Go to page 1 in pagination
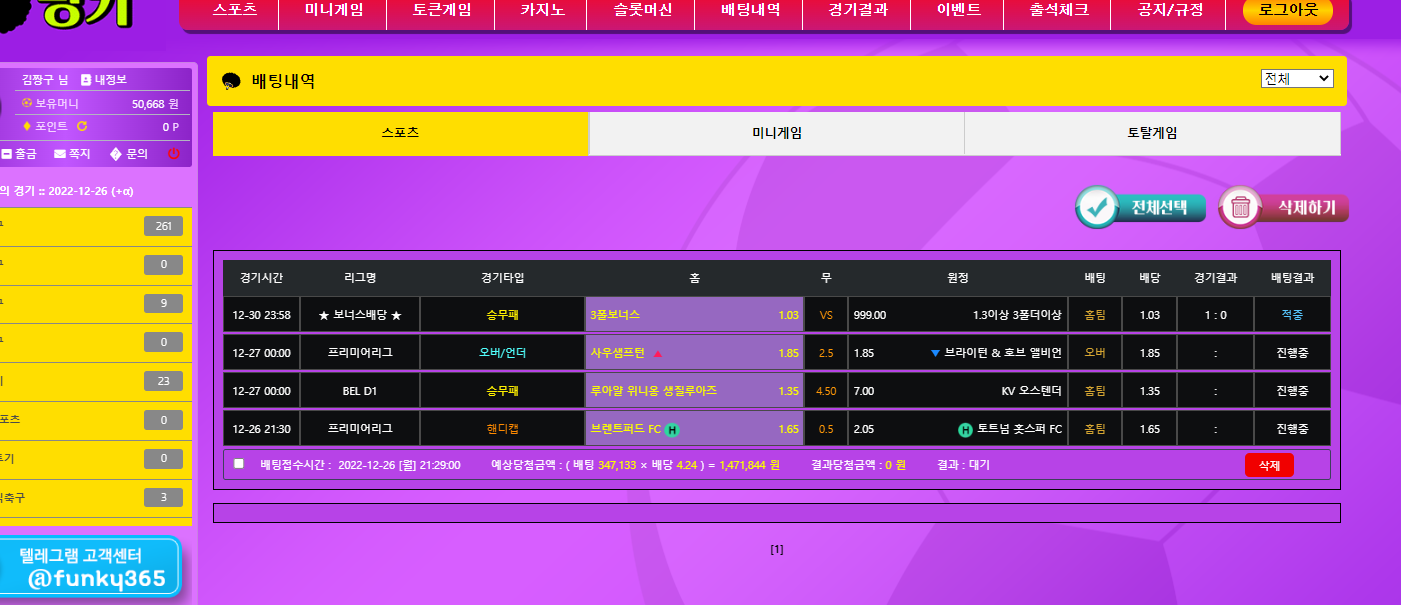The height and width of the screenshot is (605, 1401). point(776,549)
